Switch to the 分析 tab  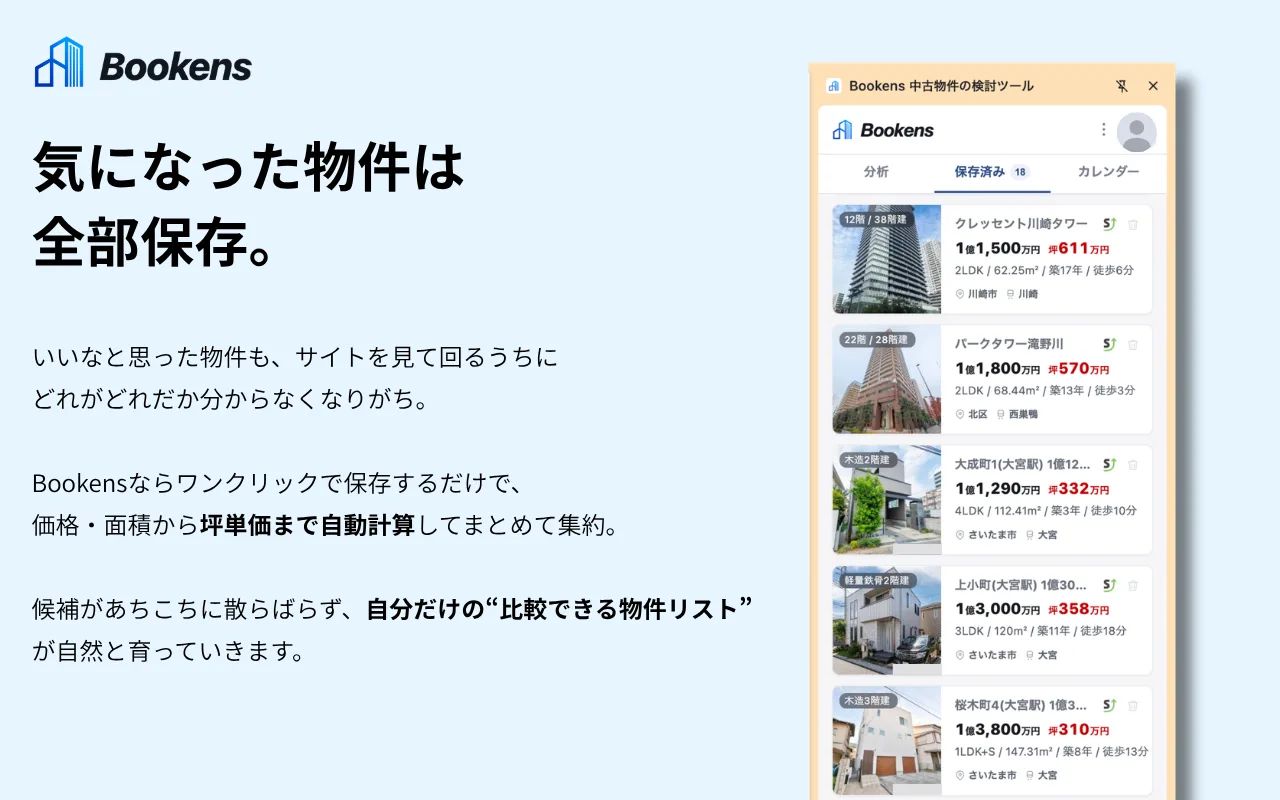pos(876,172)
